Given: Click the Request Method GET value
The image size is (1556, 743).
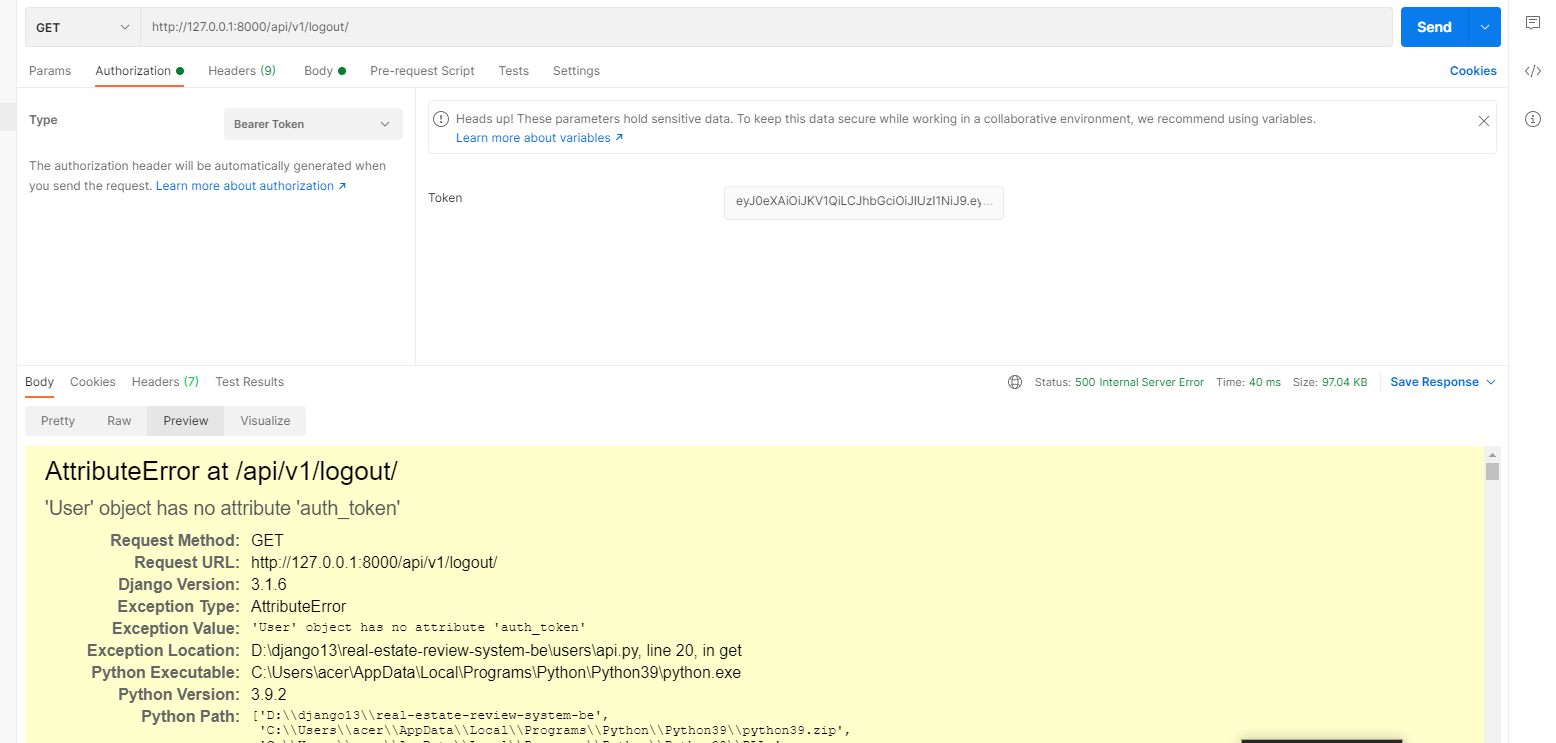Looking at the screenshot, I should pos(267,540).
